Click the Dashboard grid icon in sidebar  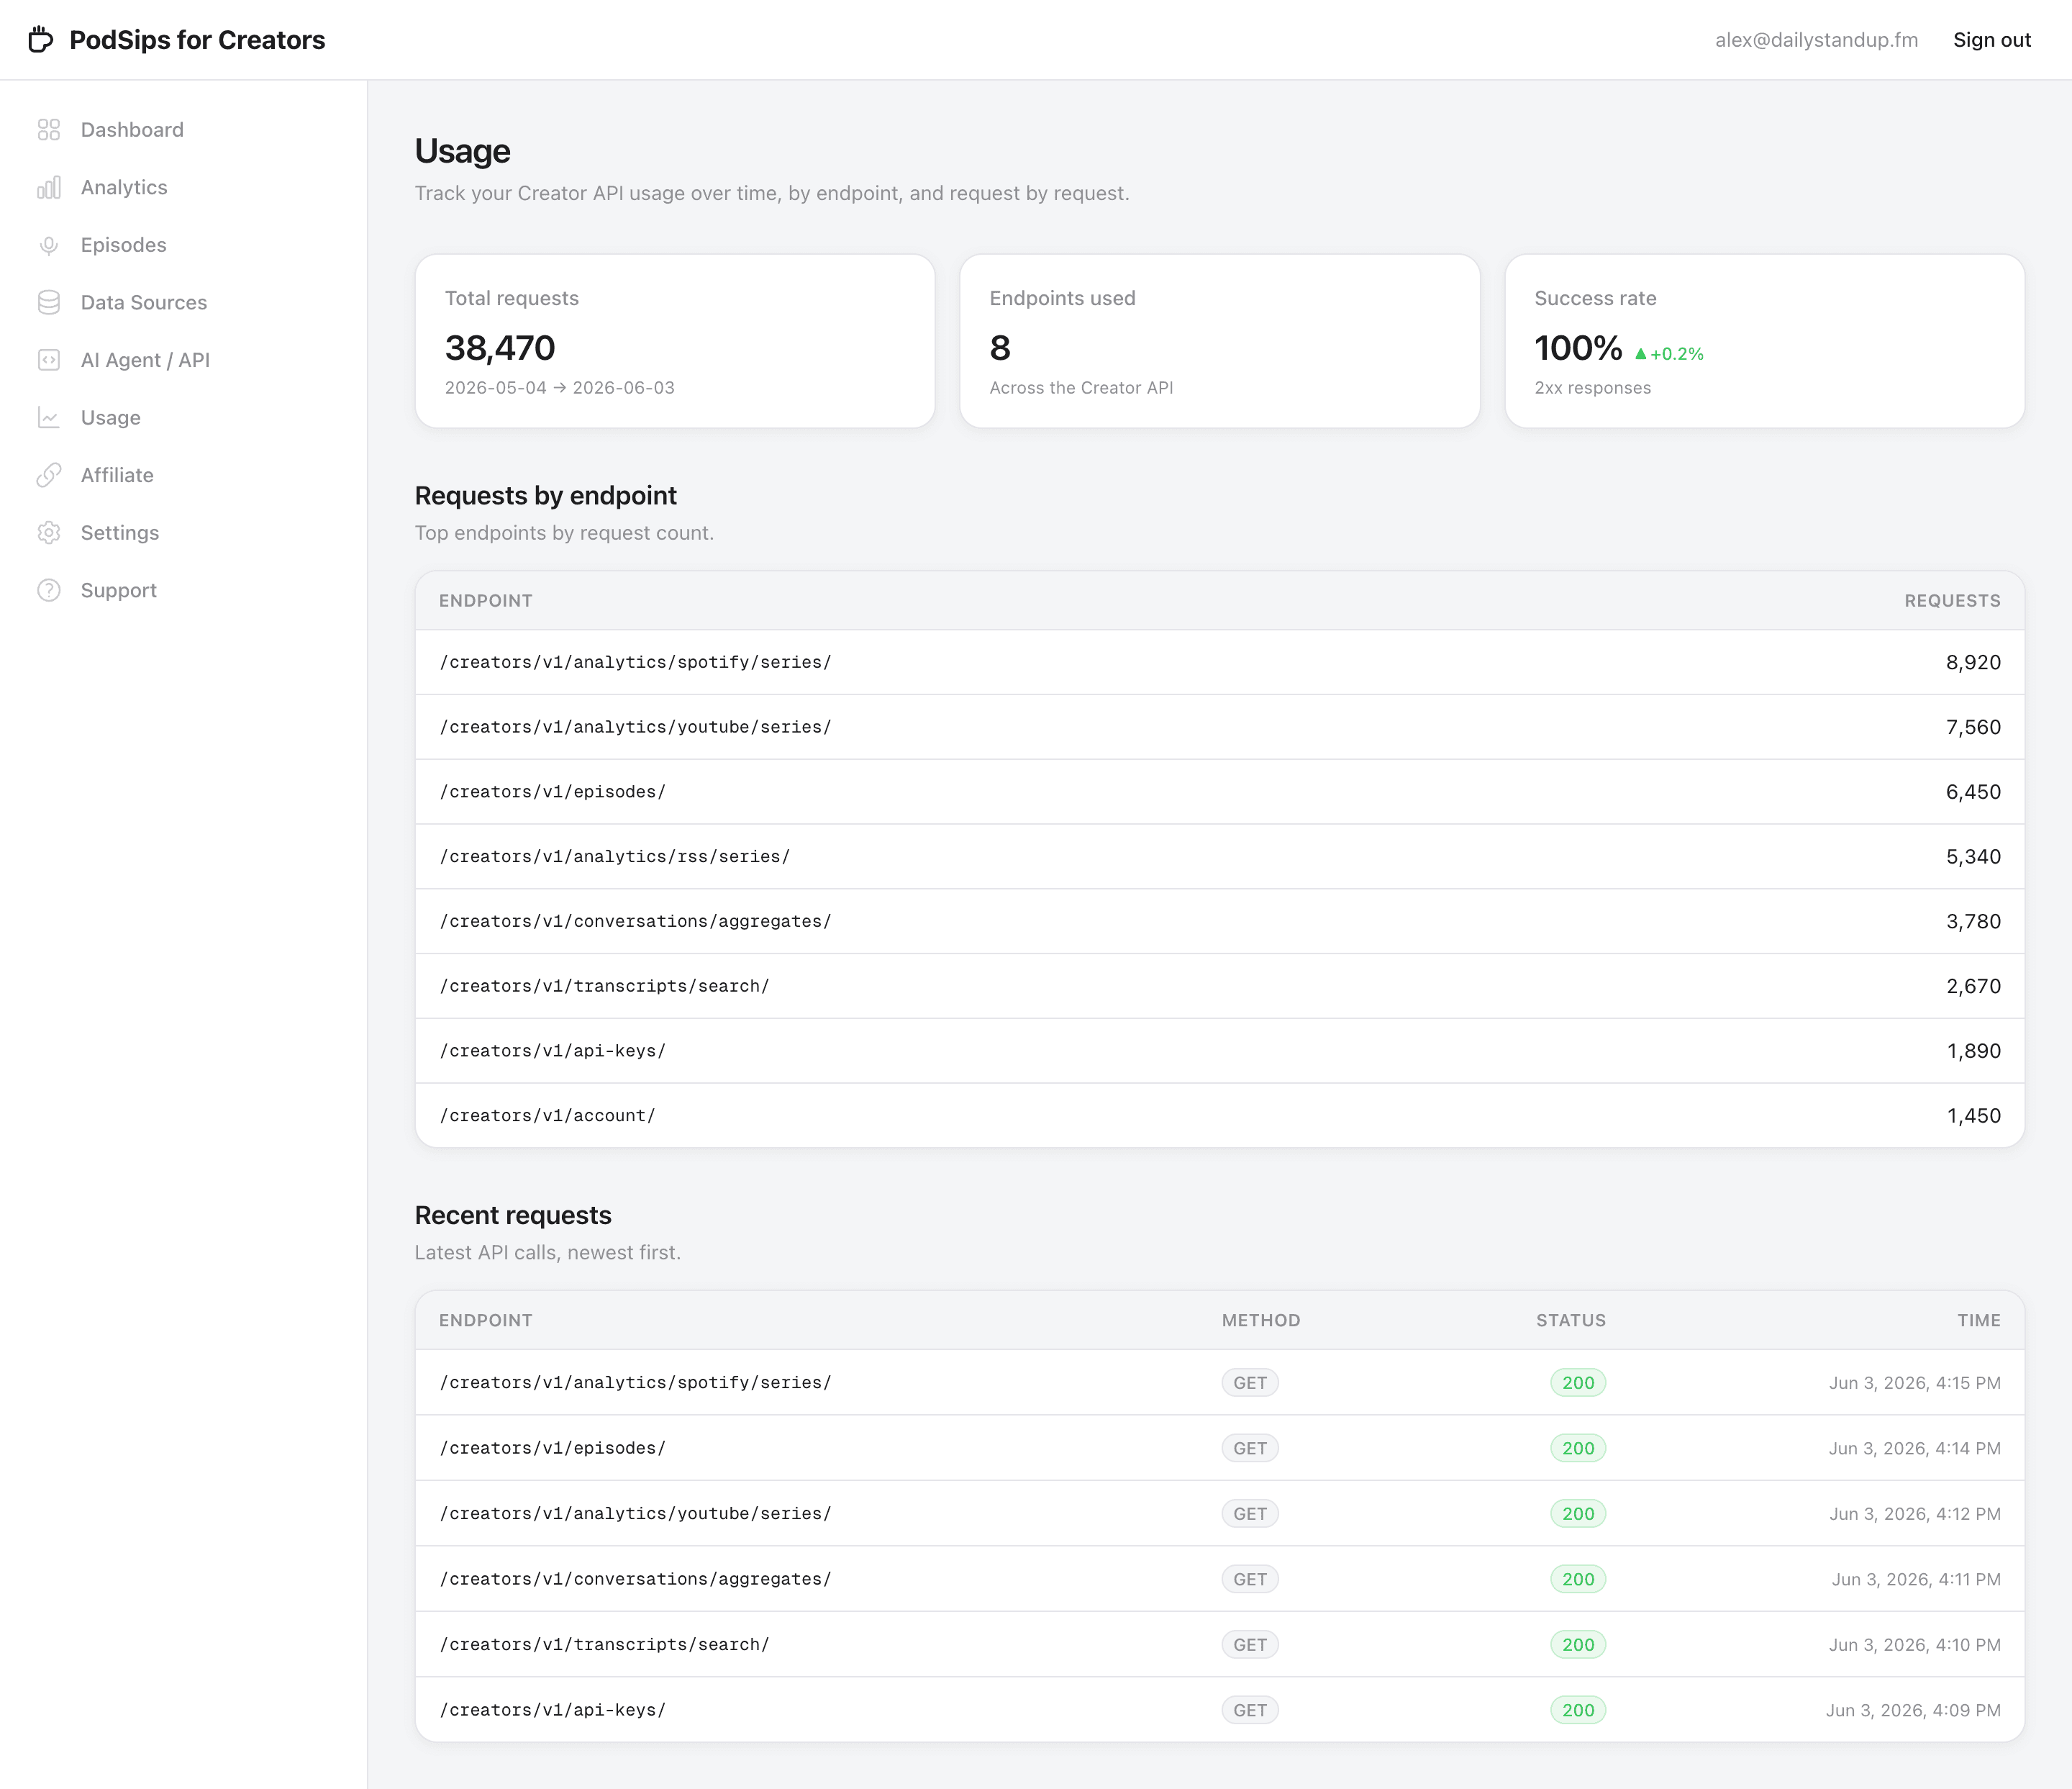pos(49,130)
